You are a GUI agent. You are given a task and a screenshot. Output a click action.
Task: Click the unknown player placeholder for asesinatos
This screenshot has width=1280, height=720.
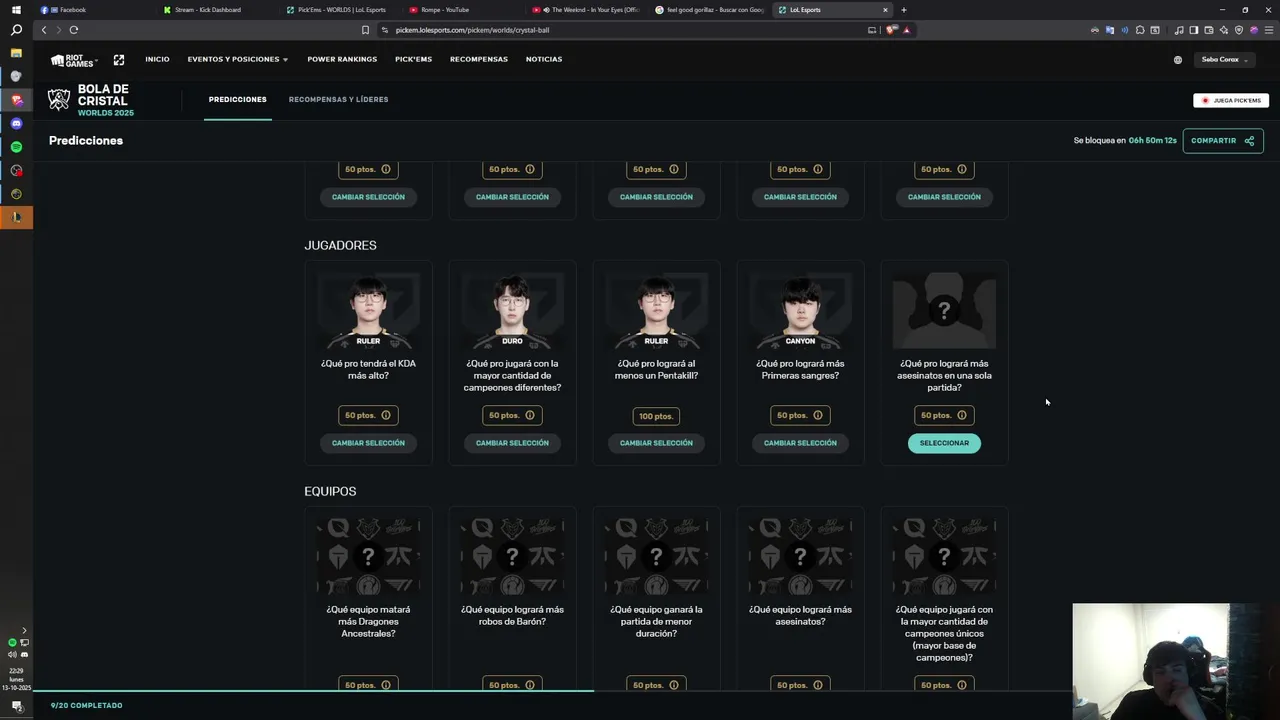pos(944,311)
